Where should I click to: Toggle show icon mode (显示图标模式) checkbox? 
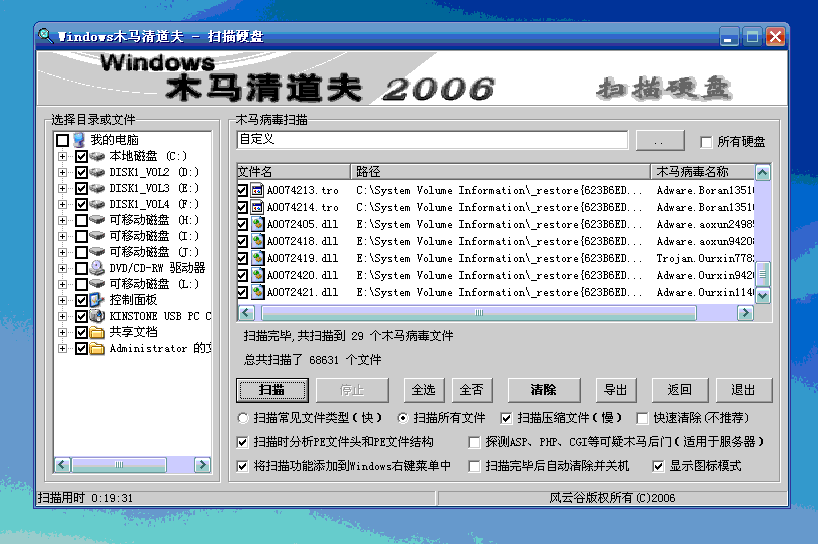[658, 466]
